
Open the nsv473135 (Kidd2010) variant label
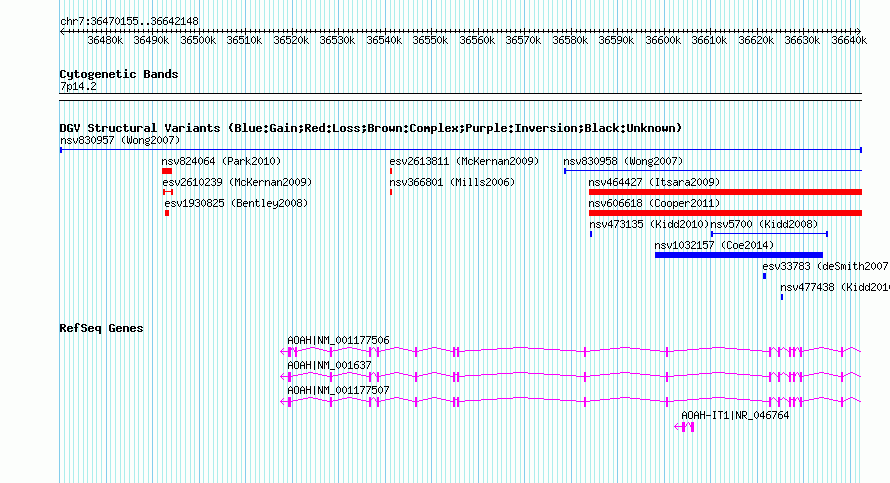[x=649, y=224]
